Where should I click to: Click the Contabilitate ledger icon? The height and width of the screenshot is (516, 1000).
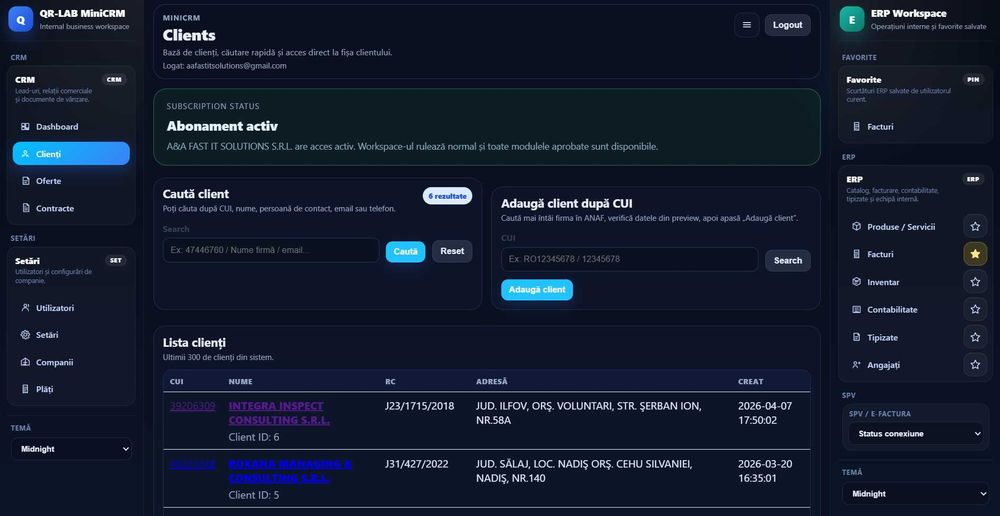[857, 309]
